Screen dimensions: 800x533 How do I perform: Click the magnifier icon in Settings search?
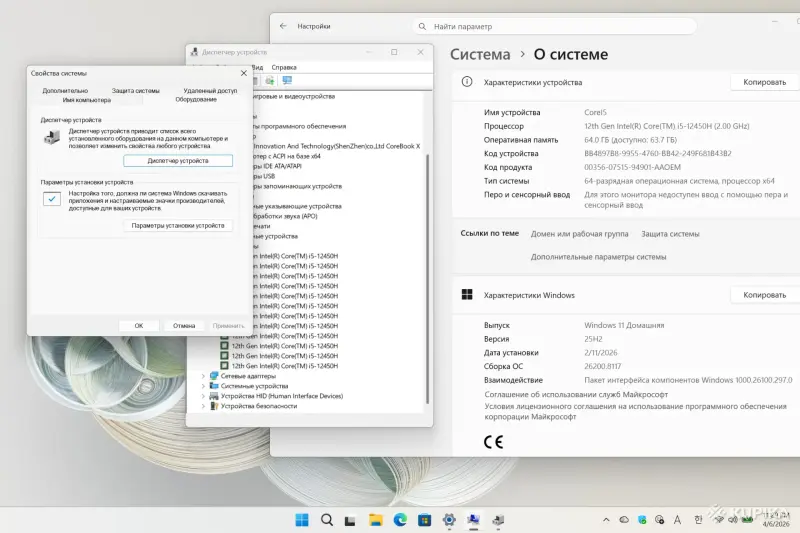coord(422,27)
